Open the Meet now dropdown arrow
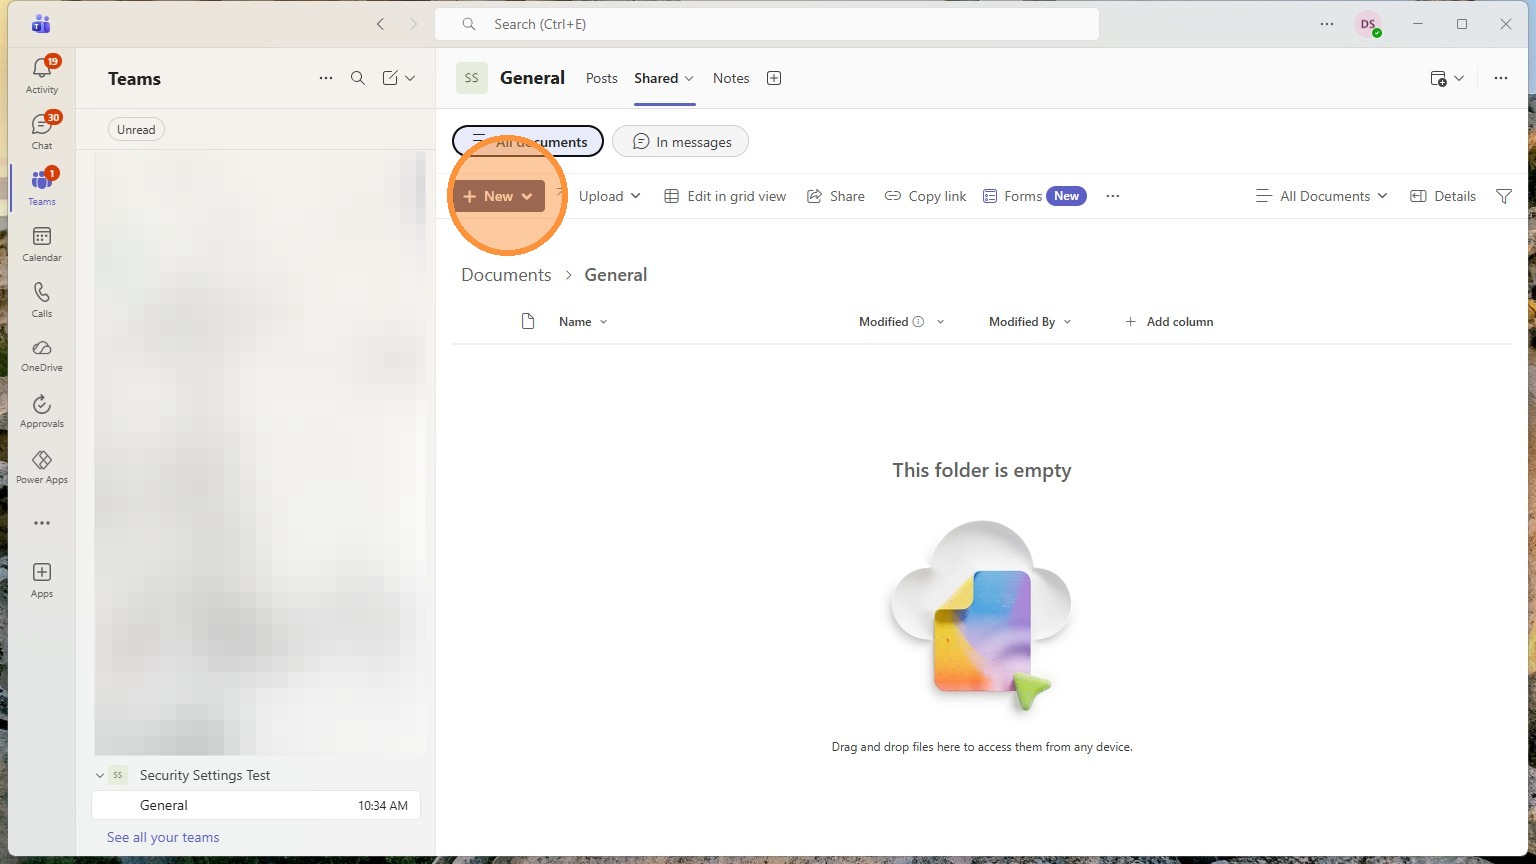Viewport: 1536px width, 864px height. coord(1459,78)
